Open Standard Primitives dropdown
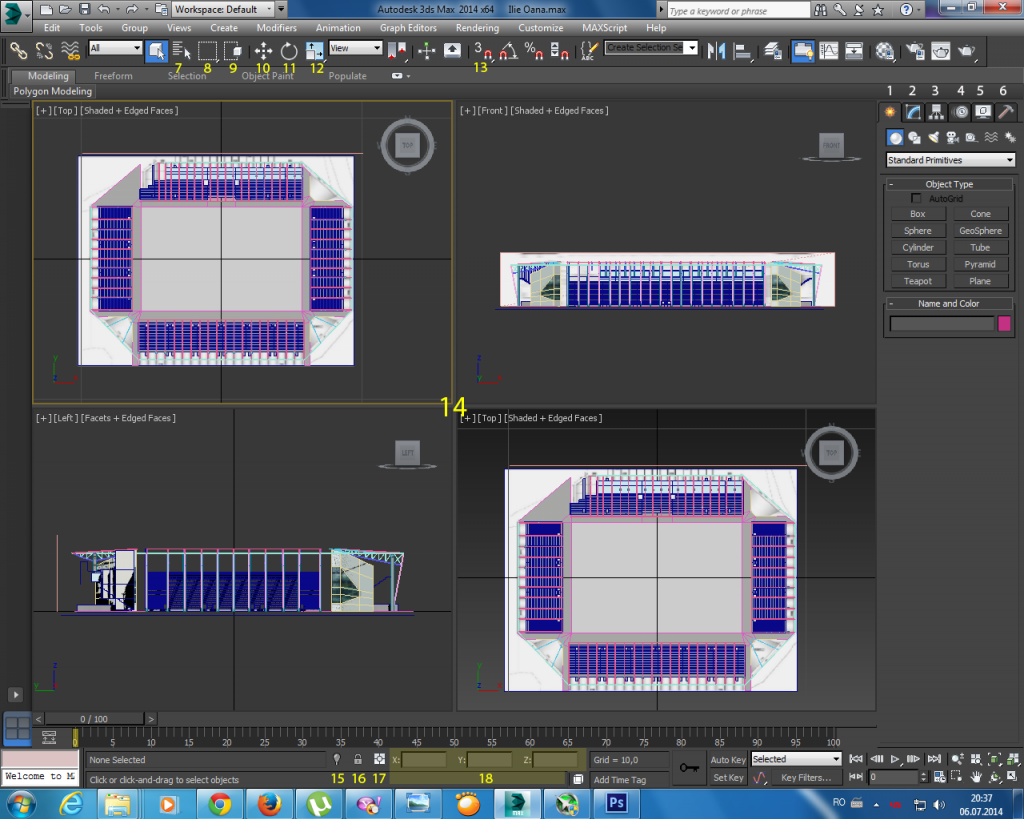 pyautogui.click(x=950, y=160)
